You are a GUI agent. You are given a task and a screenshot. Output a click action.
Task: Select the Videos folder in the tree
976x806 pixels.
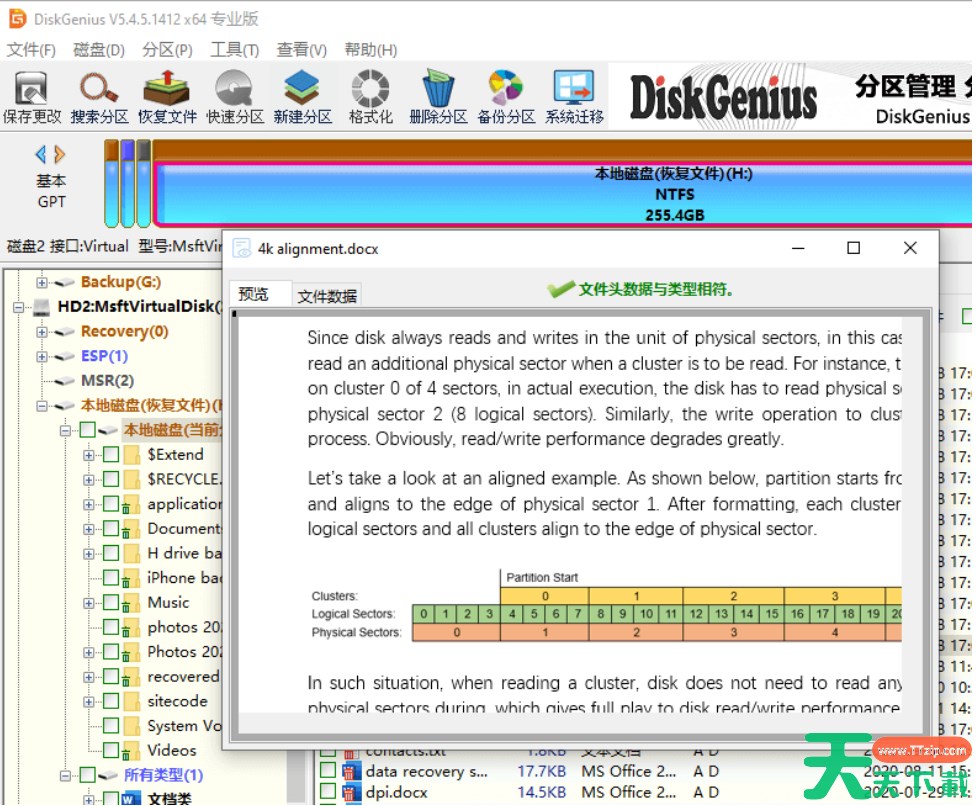point(172,751)
